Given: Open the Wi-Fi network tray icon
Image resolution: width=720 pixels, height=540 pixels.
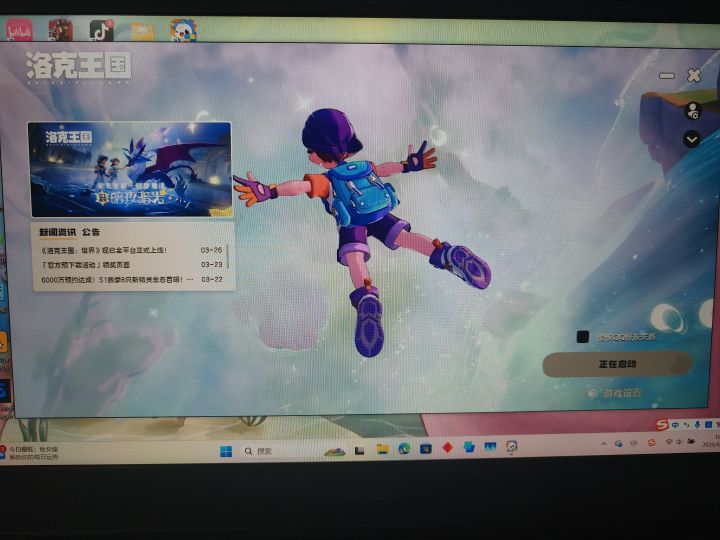Looking at the screenshot, I should pyautogui.click(x=669, y=442).
